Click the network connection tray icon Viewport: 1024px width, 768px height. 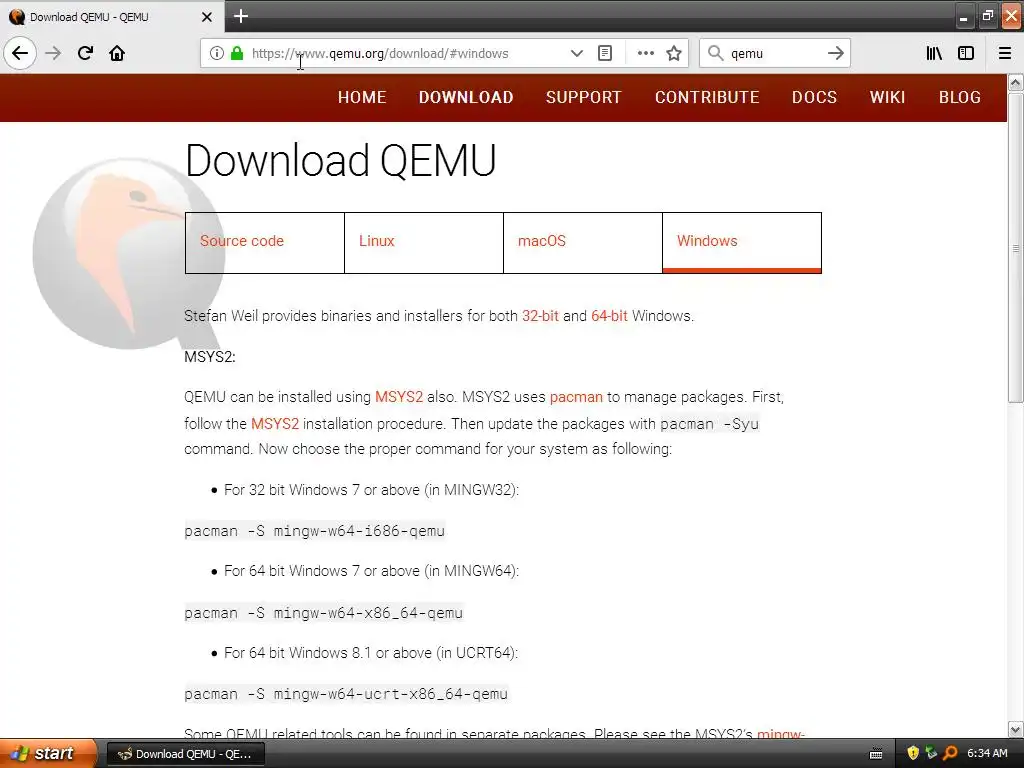pos(931,754)
